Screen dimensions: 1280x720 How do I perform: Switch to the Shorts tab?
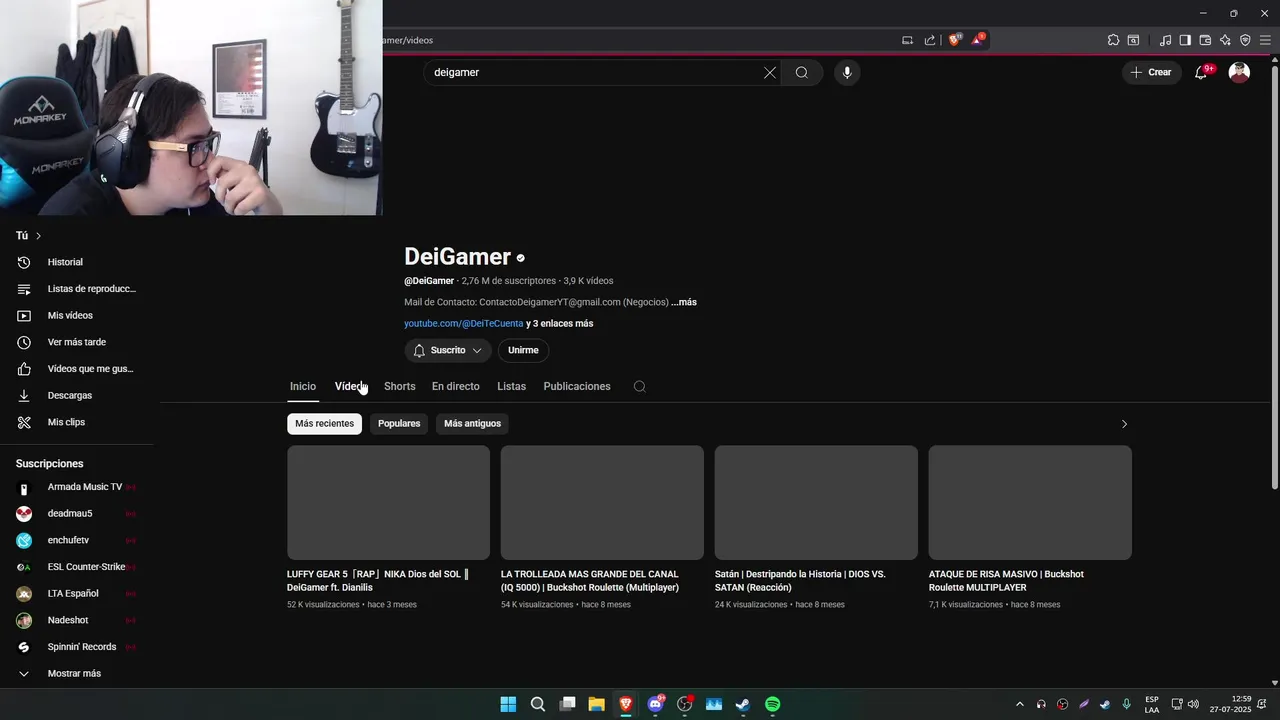(399, 386)
